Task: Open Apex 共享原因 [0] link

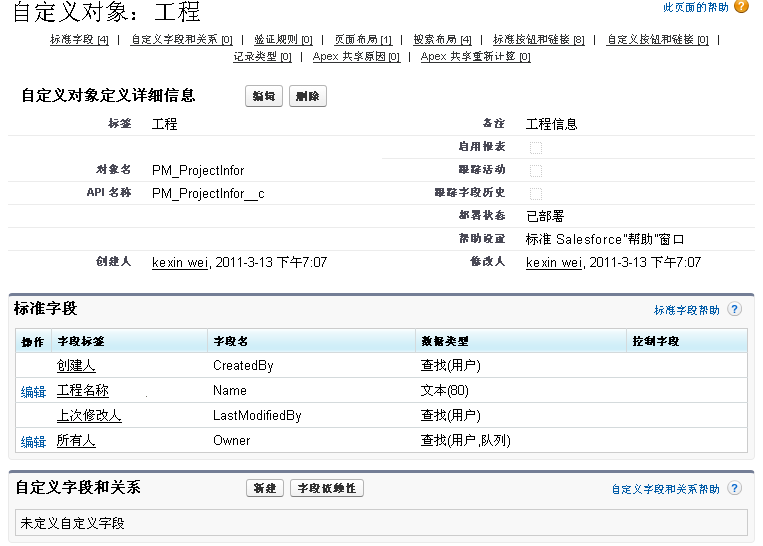Action: point(356,56)
